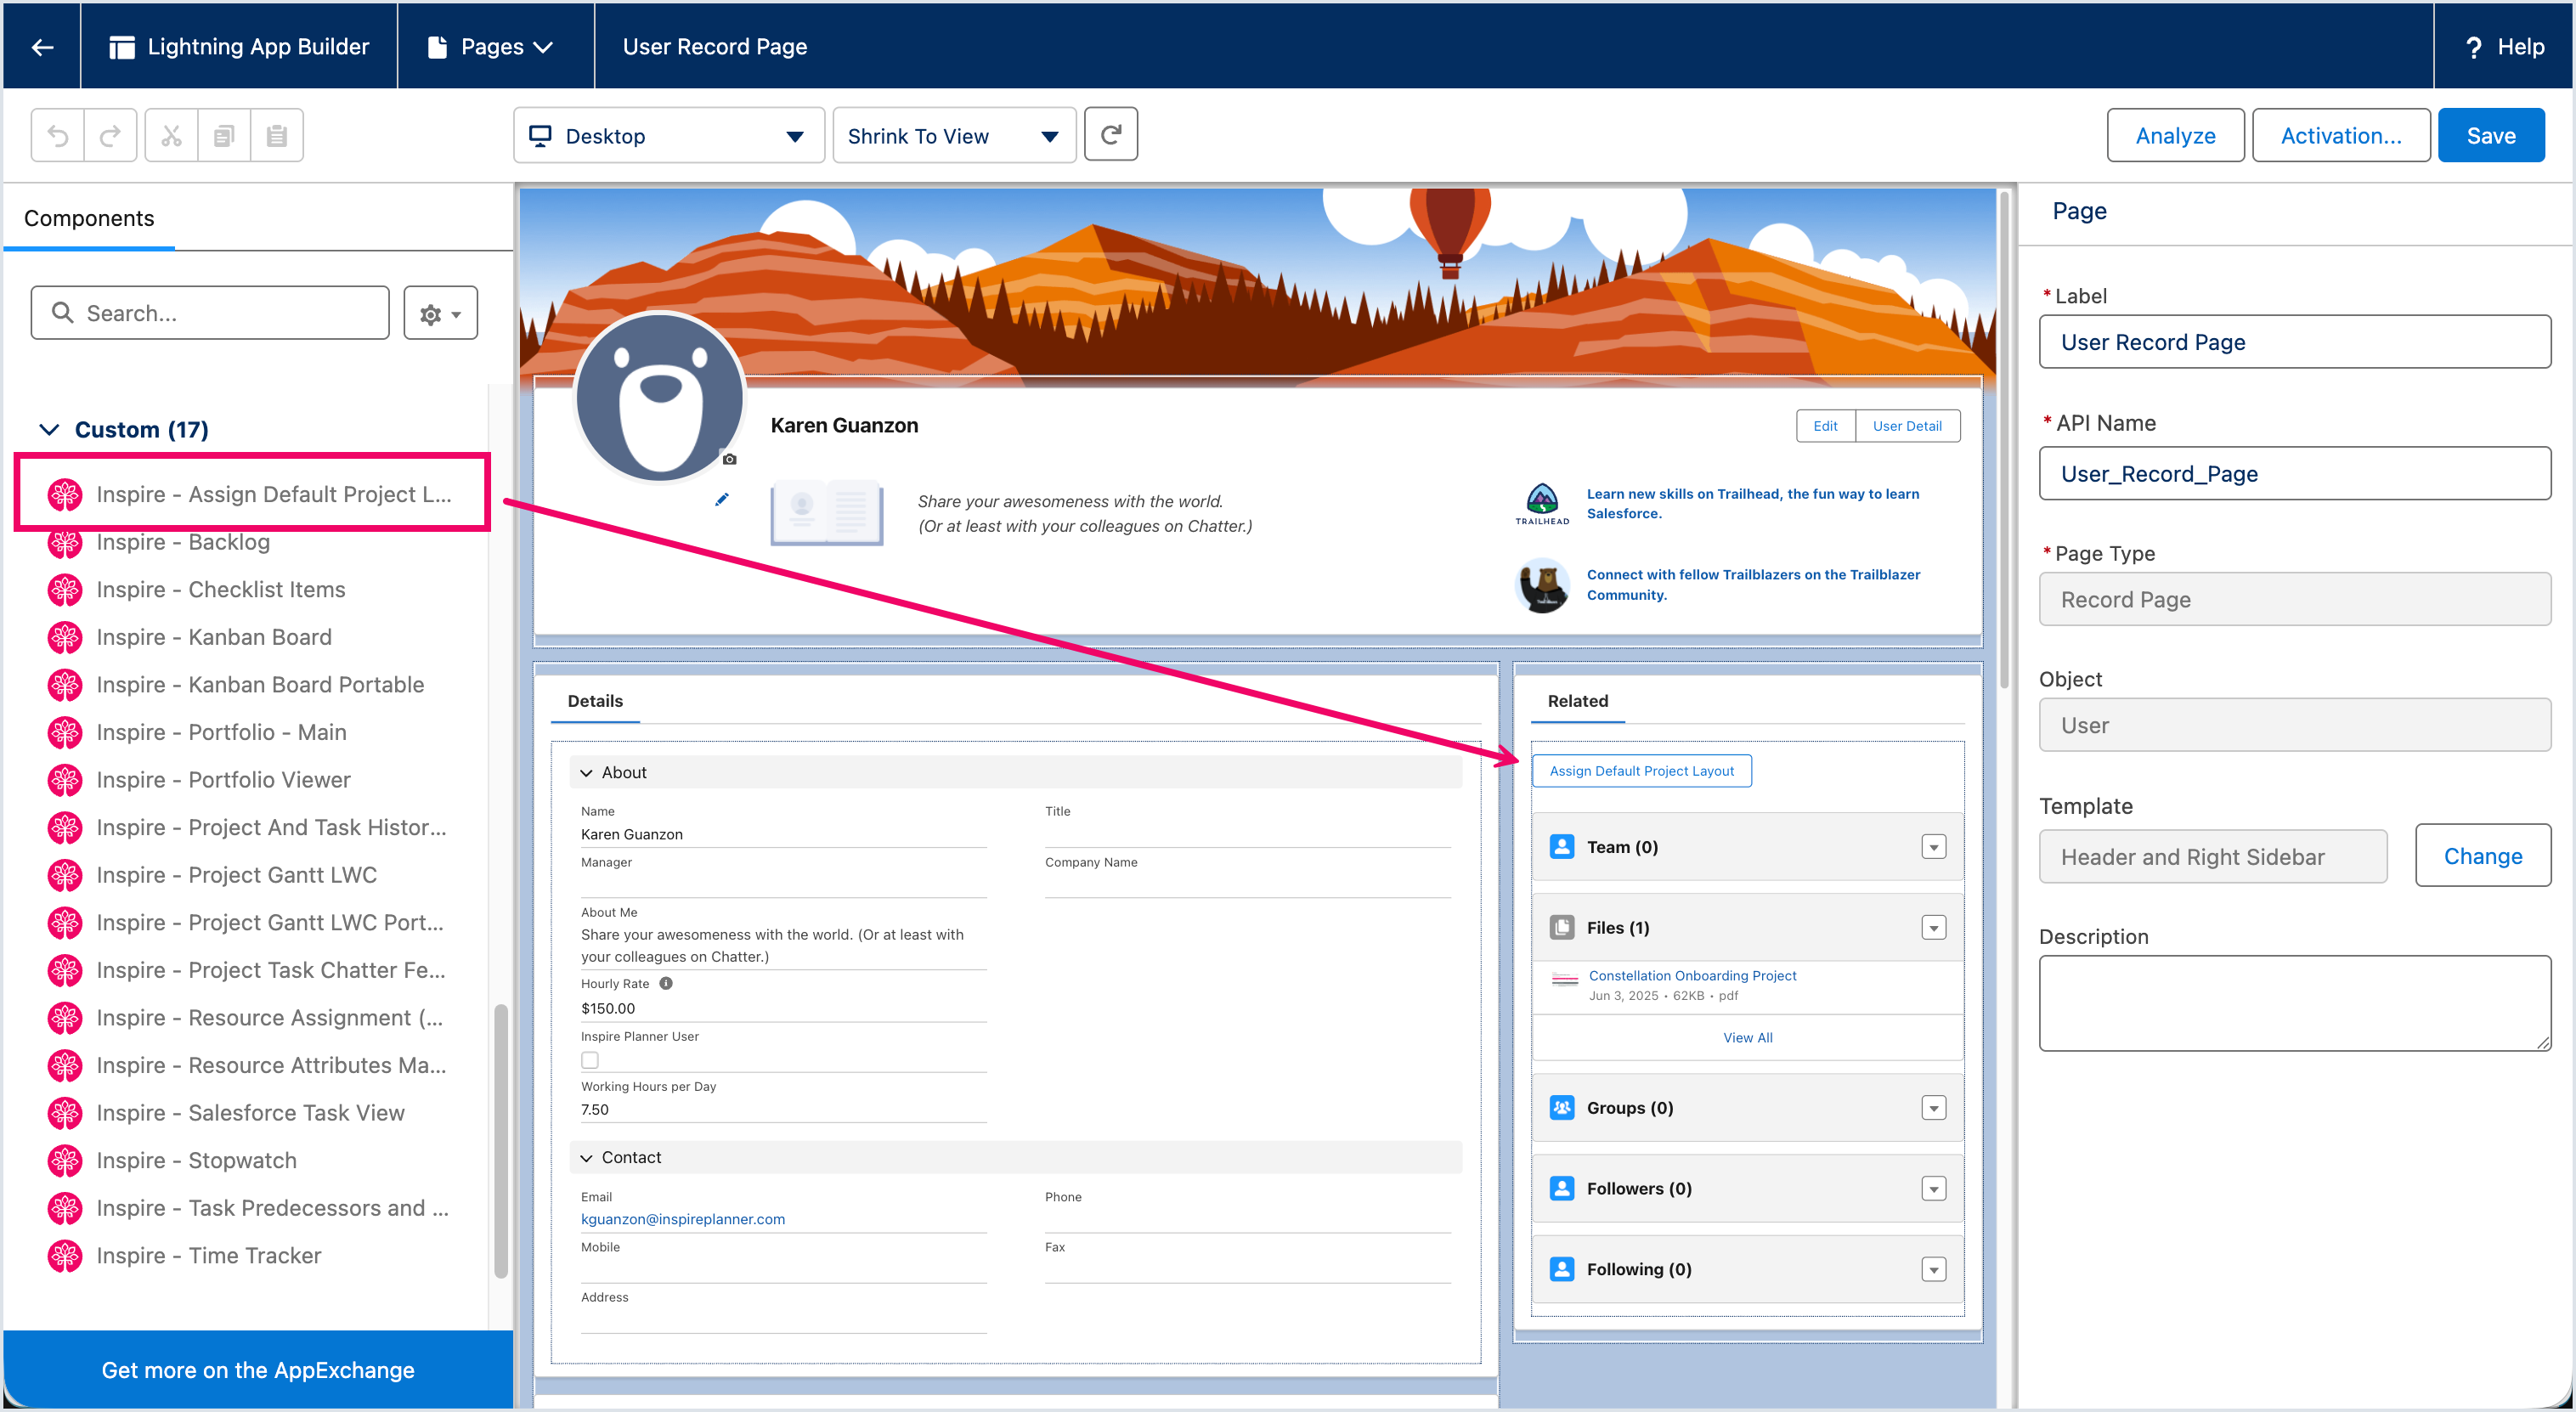Image resolution: width=2576 pixels, height=1412 pixels.
Task: Click the paste clipboard icon
Action: click(277, 135)
